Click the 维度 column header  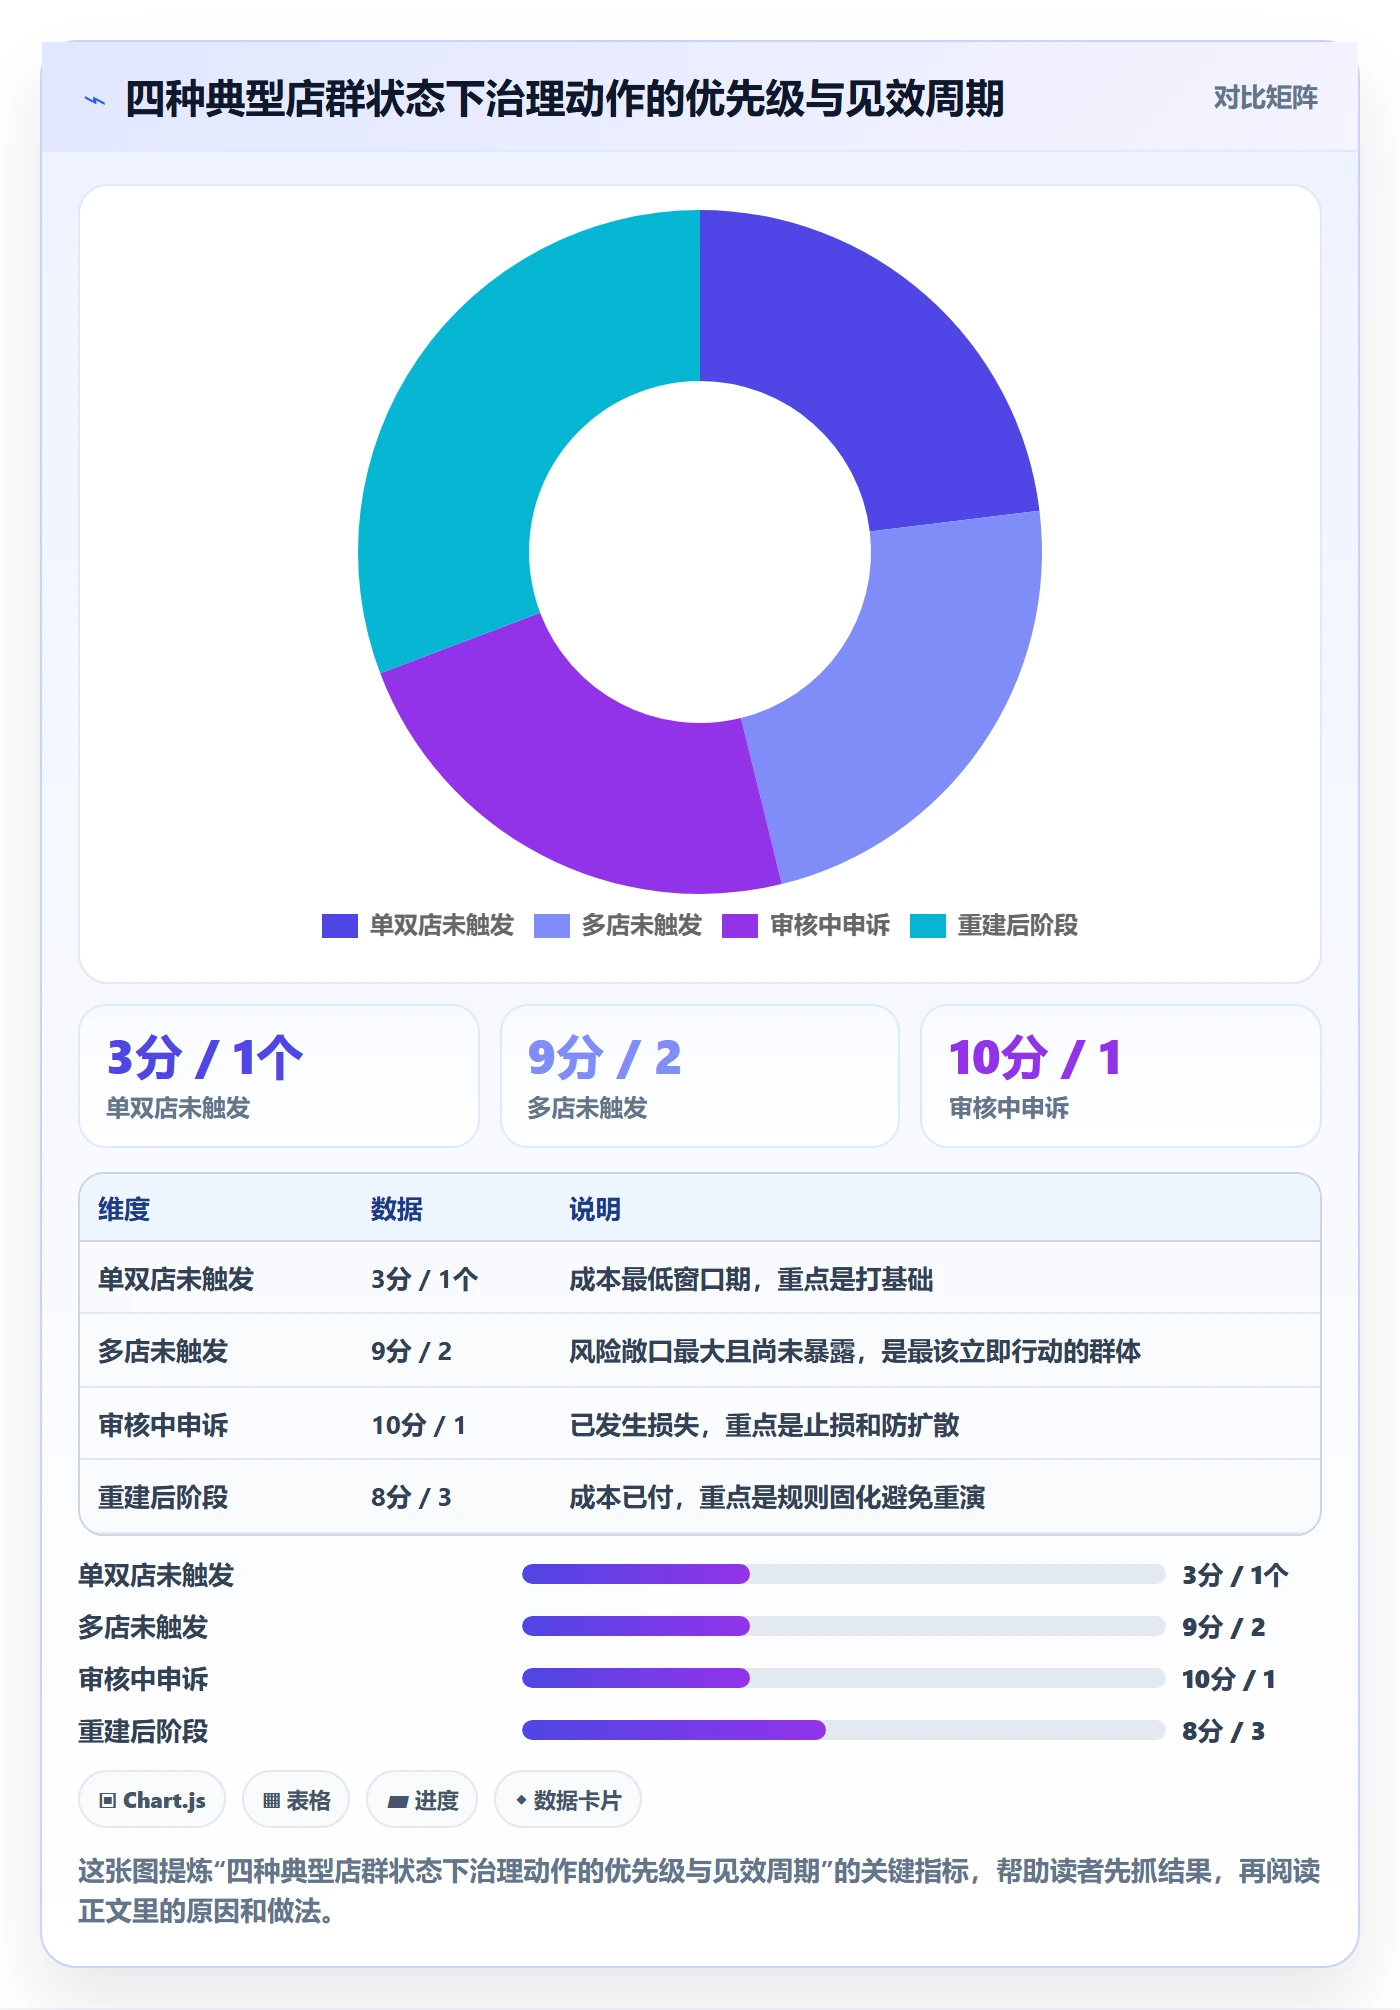124,1210
